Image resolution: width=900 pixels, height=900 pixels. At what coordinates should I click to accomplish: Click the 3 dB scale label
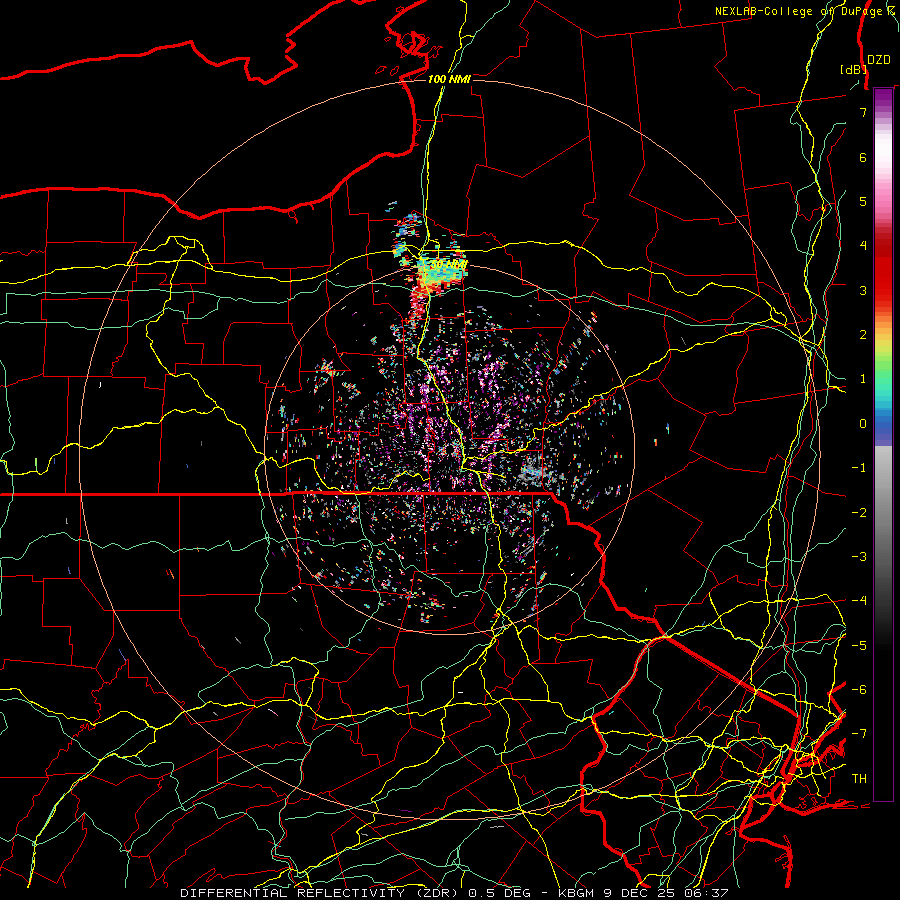point(863,290)
